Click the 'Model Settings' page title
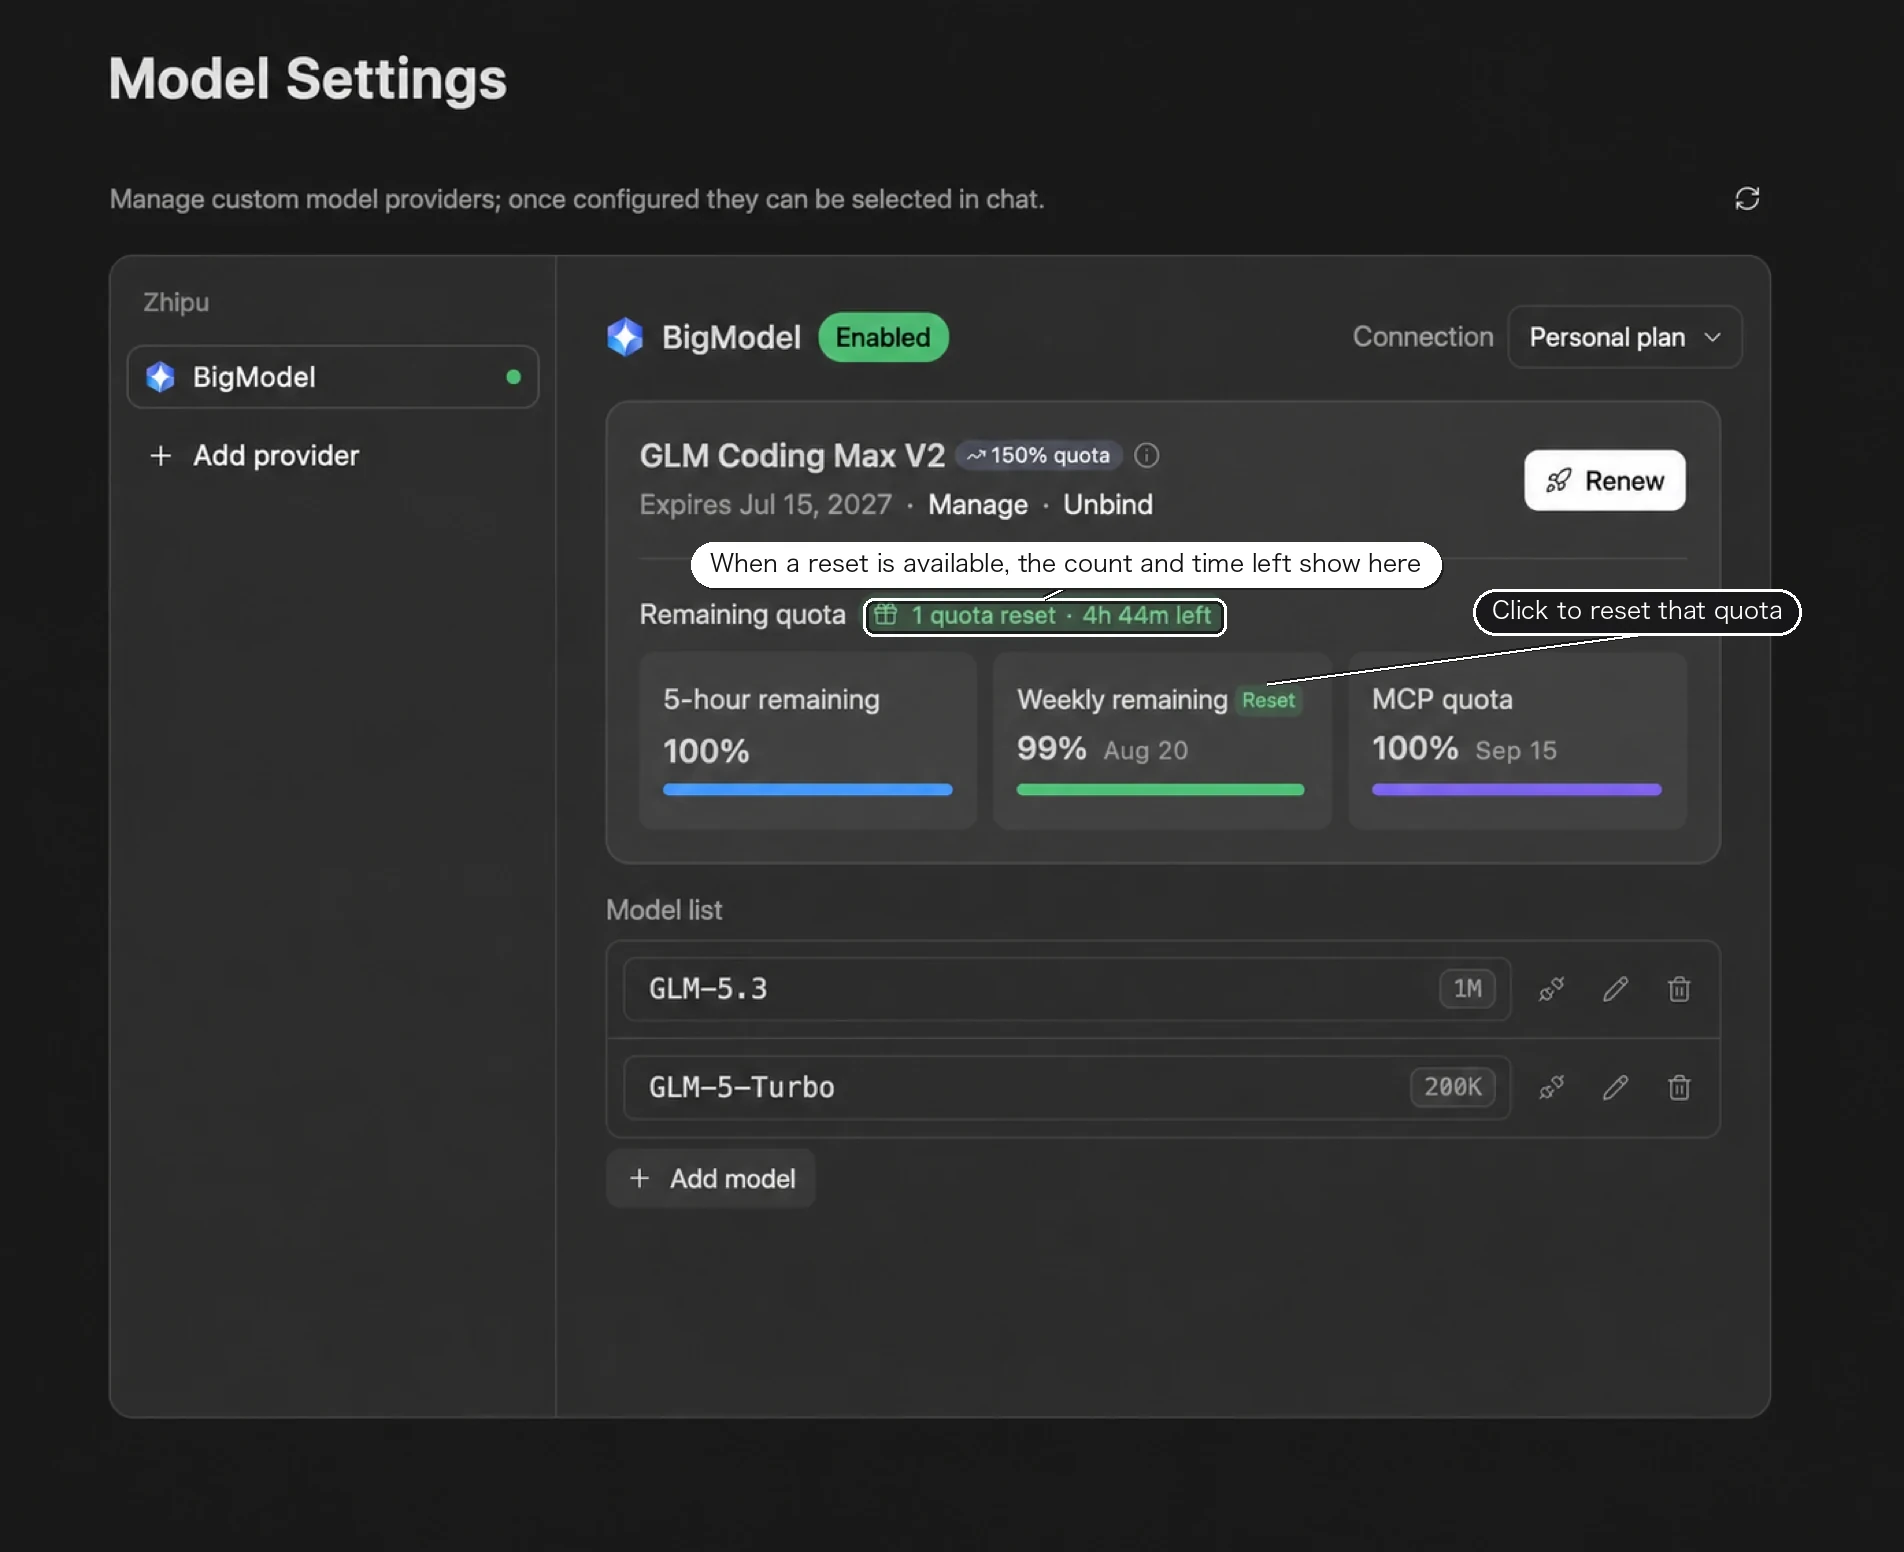1904x1552 pixels. (x=307, y=79)
